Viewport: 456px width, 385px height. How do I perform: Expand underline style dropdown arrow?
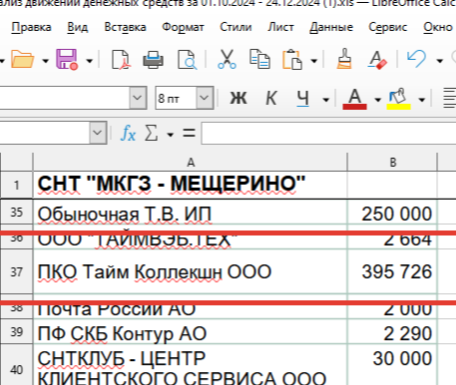(326, 100)
